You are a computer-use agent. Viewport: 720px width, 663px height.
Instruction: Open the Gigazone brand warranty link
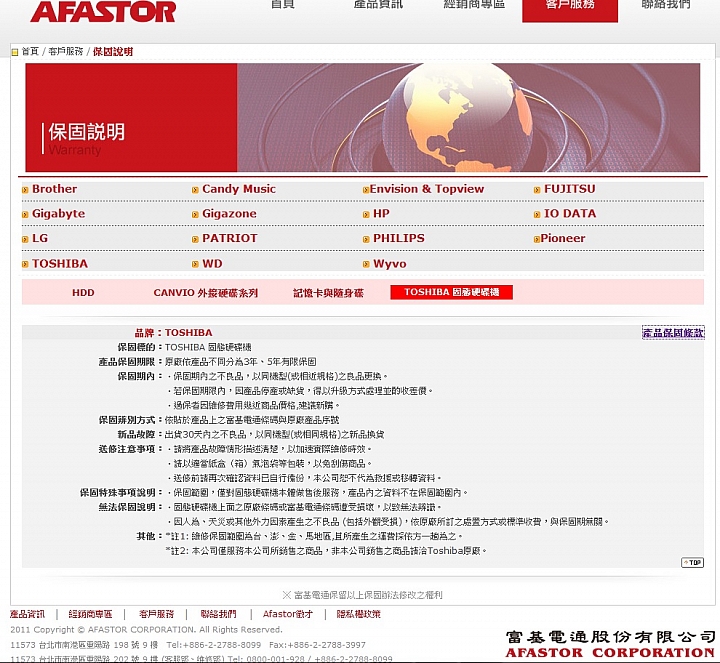229,214
